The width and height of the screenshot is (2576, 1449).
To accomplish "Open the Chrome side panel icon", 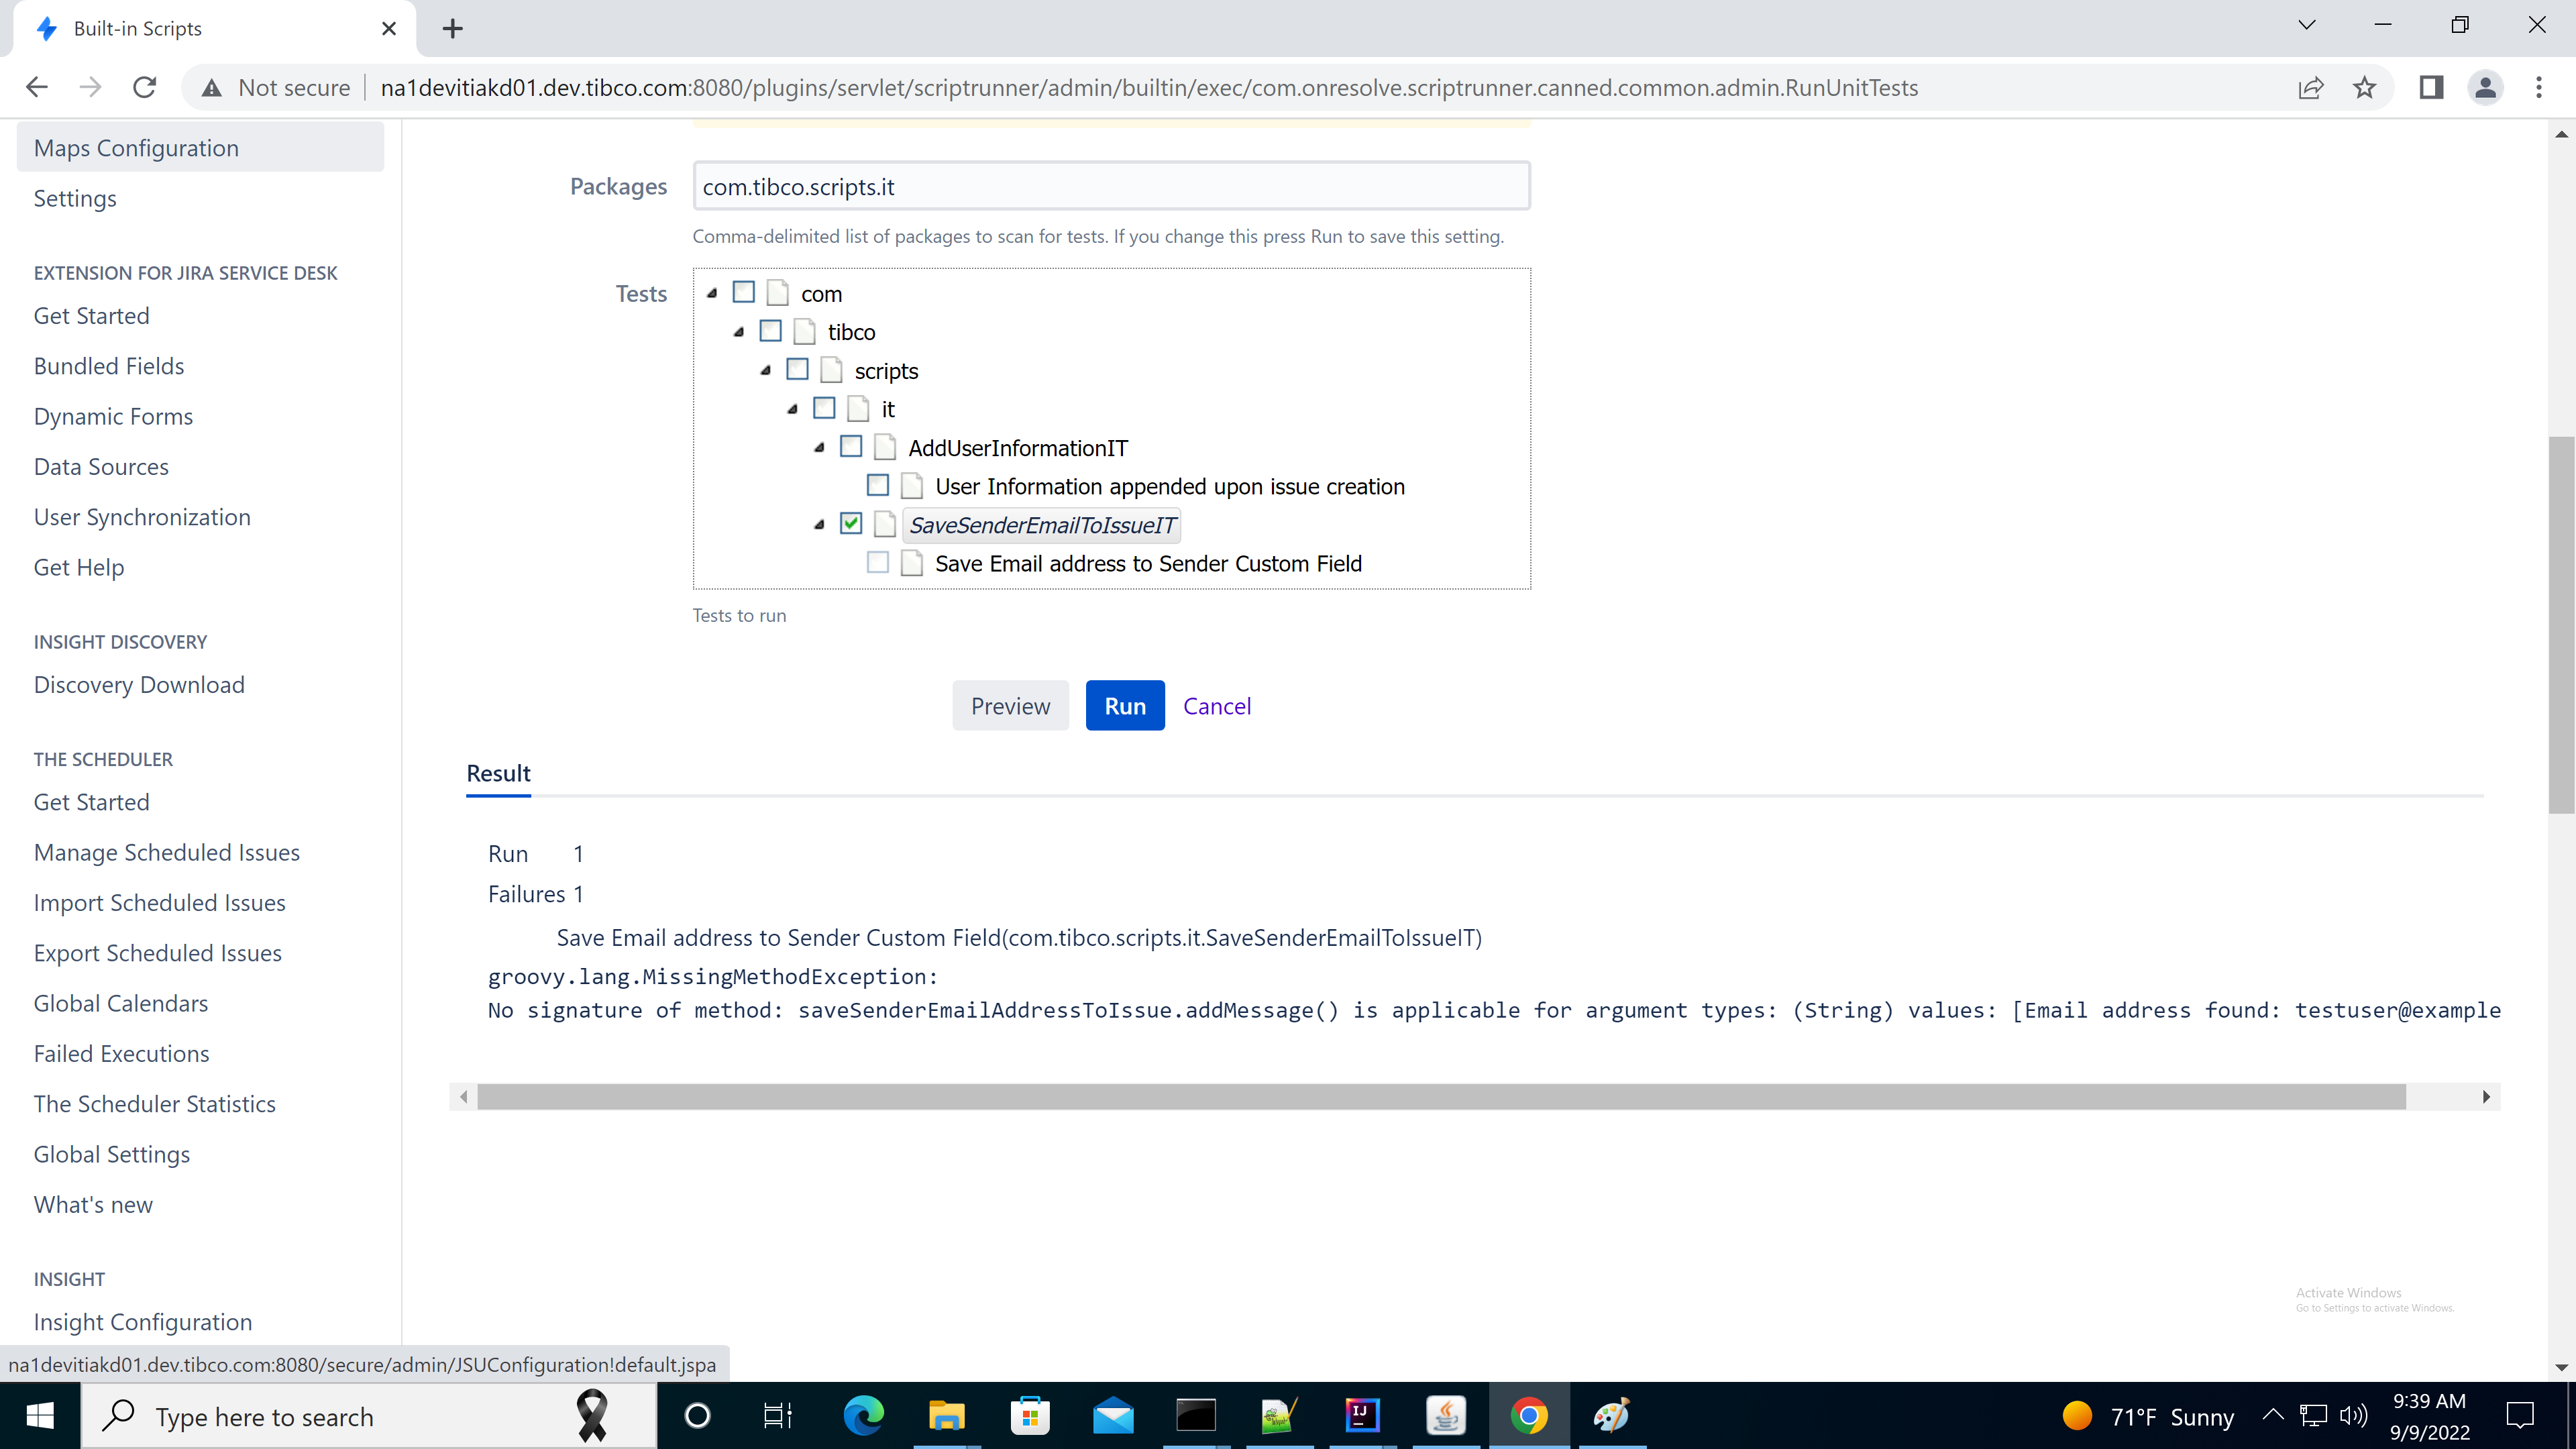I will (2431, 88).
